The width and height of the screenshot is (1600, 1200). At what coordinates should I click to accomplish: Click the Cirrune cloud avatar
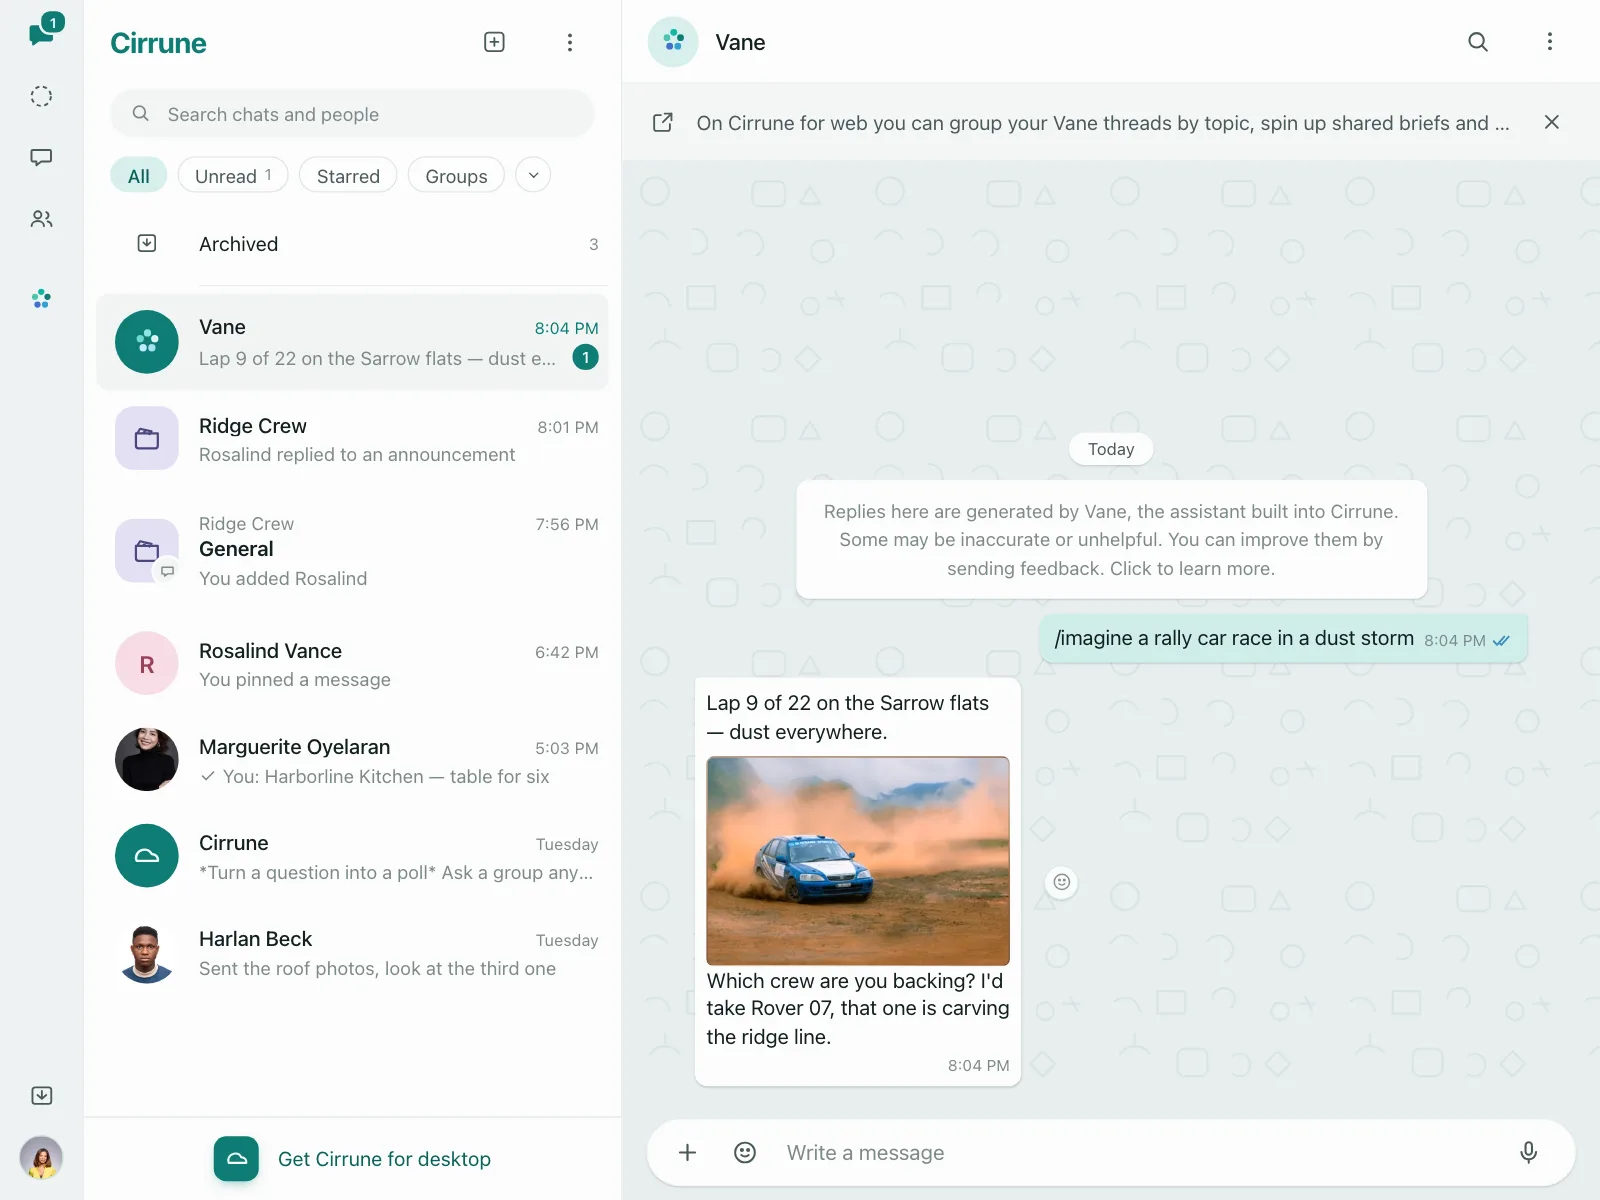coord(147,856)
